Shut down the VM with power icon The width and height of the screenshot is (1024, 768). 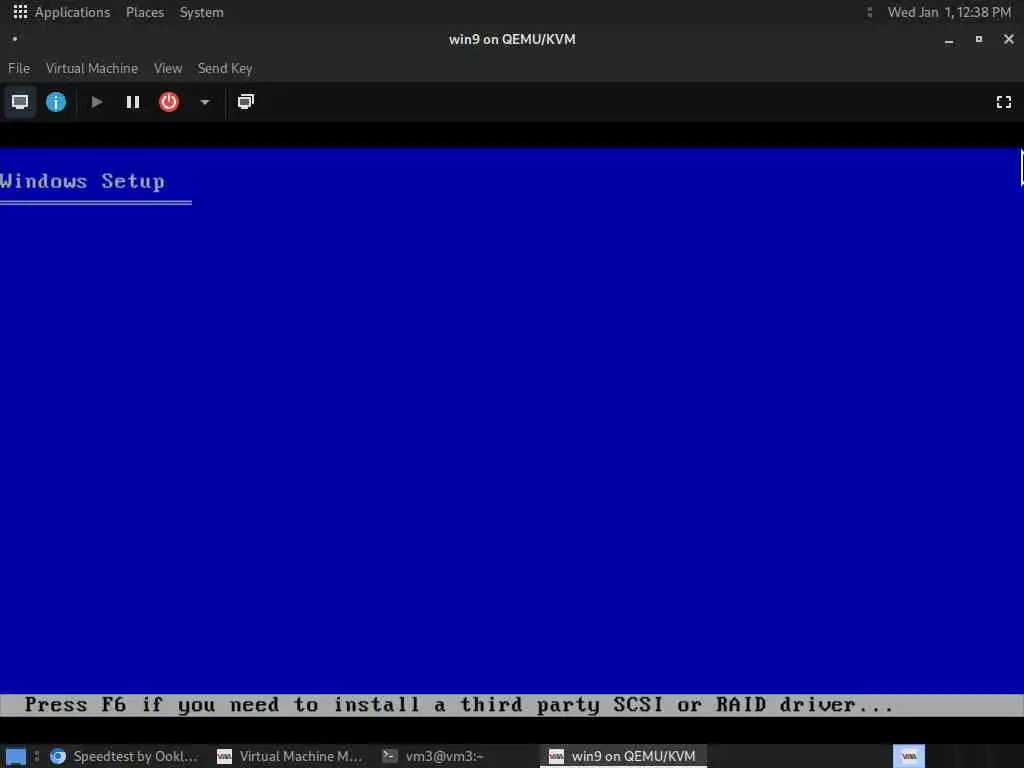(x=168, y=102)
